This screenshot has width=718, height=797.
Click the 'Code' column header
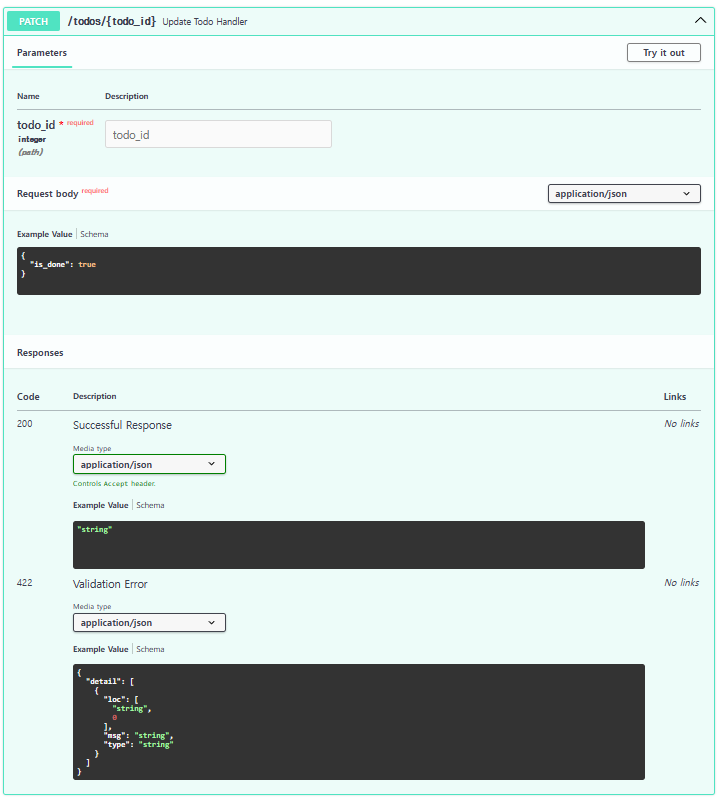[28, 396]
